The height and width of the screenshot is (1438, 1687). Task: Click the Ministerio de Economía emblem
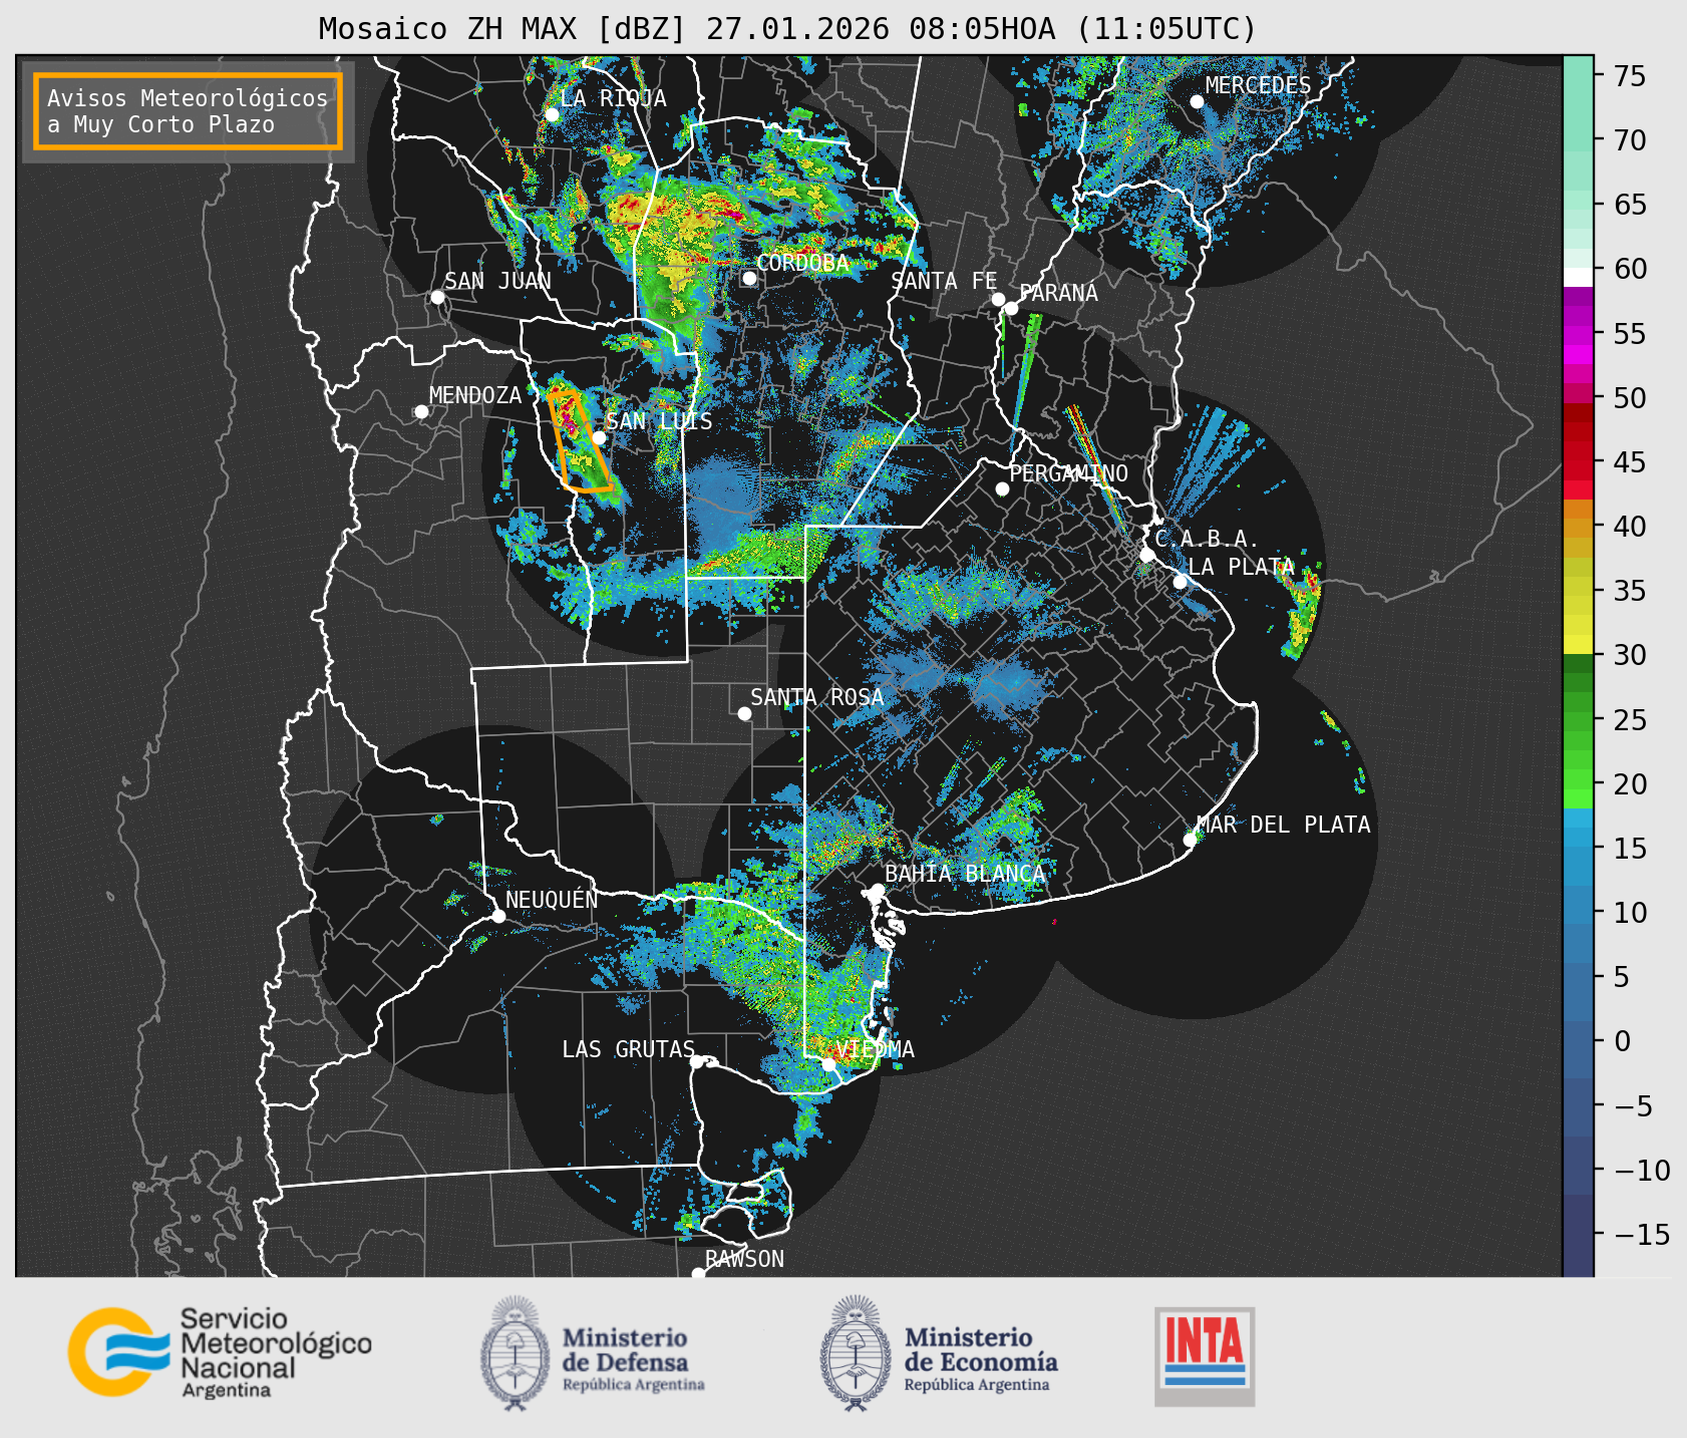pos(855,1353)
